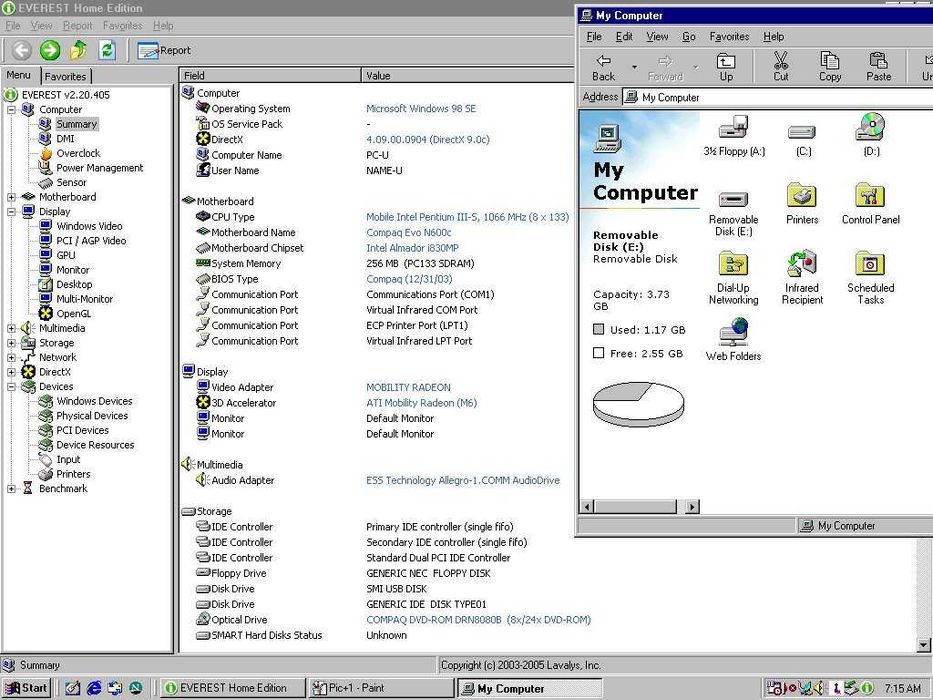Click scroll-down arrow of EVEREST details pane

point(923,645)
